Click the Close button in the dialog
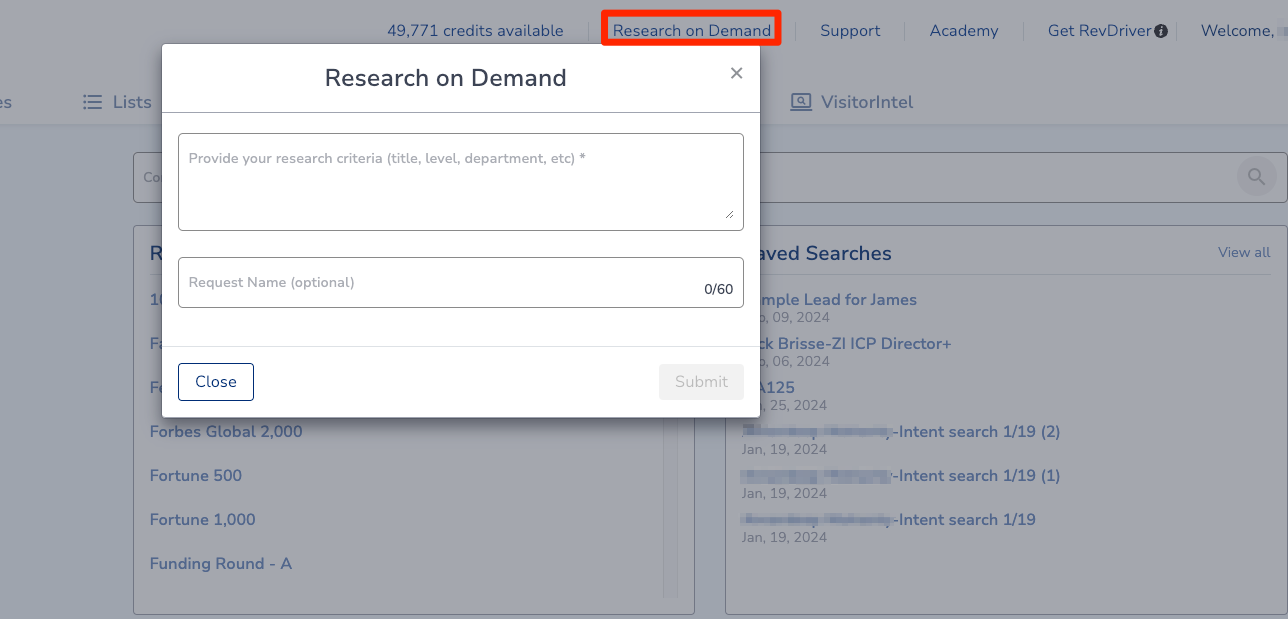The height and width of the screenshot is (619, 1288). (x=216, y=382)
